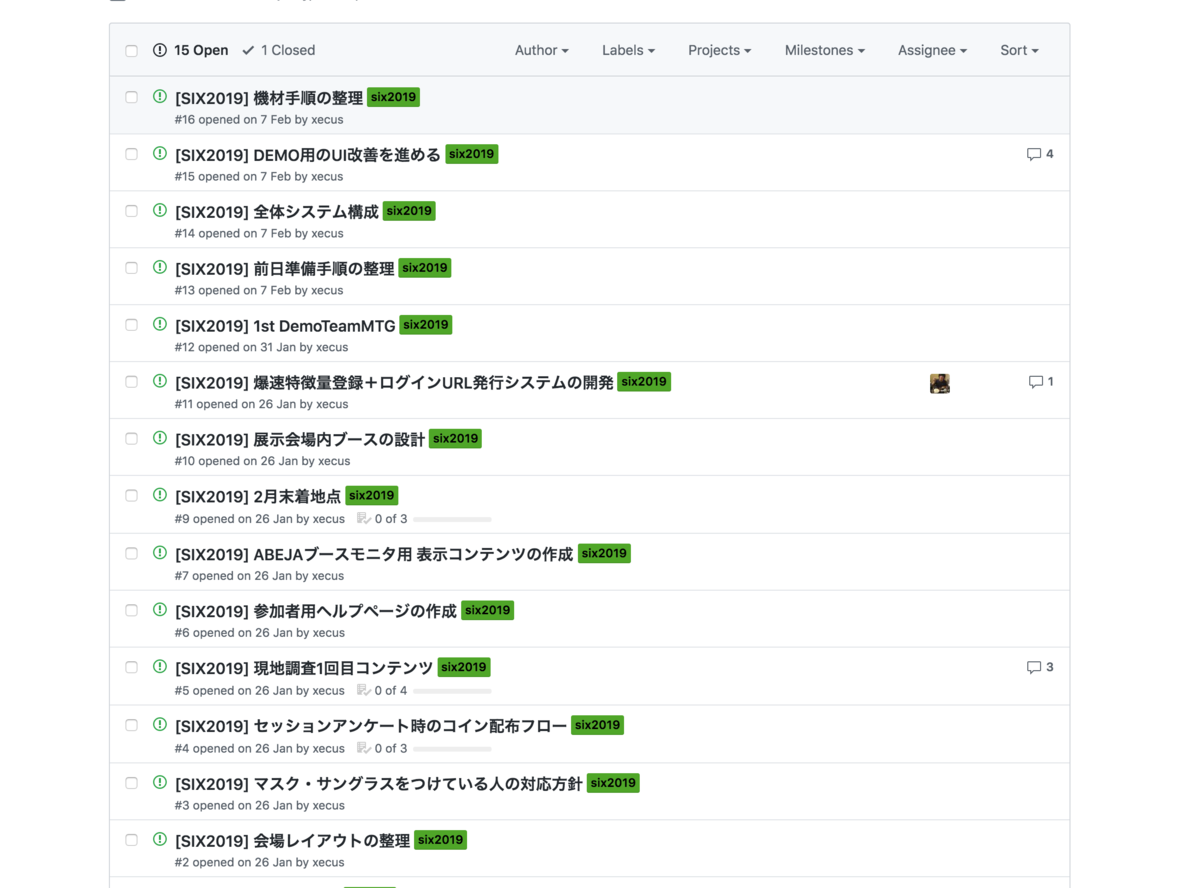1200x888 pixels.
Task: Open issue [SIX2019] 1st DemoTeamMTG
Action: (x=281, y=324)
